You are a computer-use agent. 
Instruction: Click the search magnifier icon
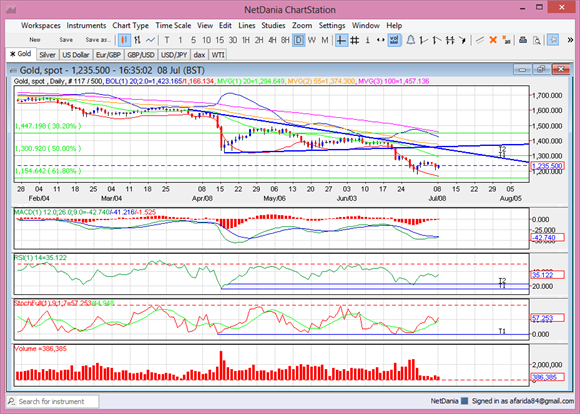[11, 401]
